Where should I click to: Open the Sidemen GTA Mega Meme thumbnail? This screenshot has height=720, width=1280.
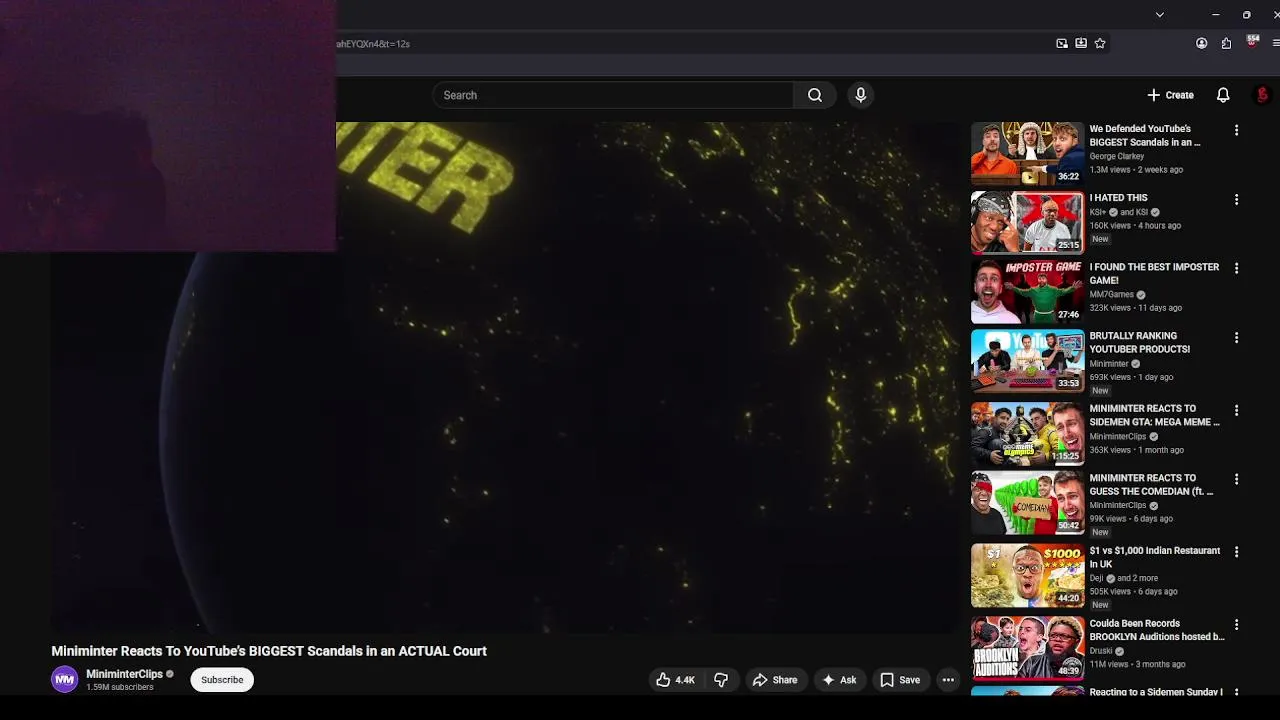[x=1027, y=434]
